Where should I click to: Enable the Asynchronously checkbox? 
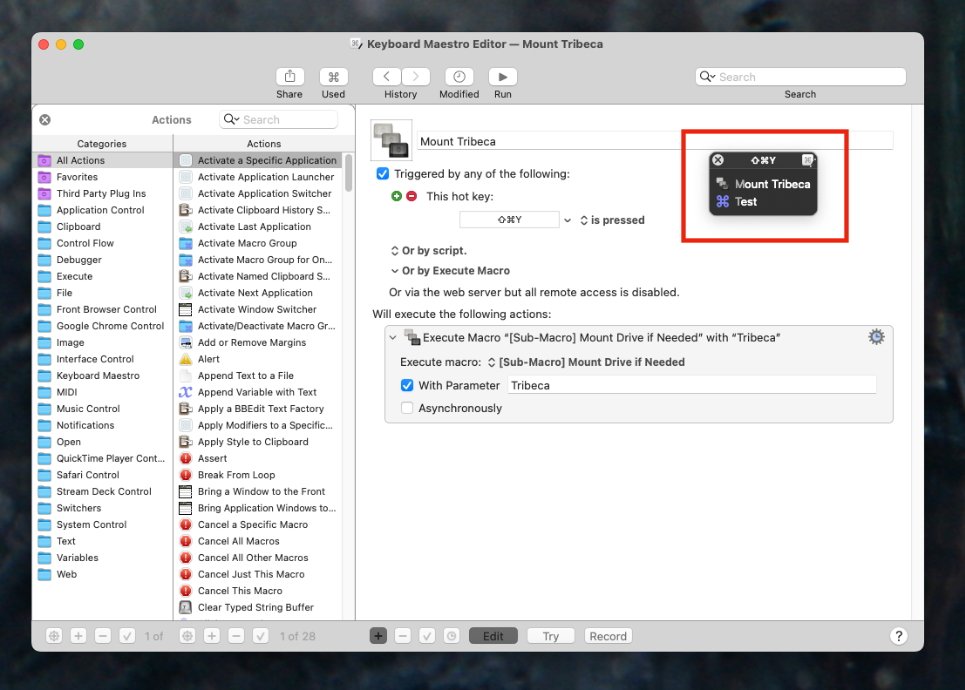[x=407, y=408]
